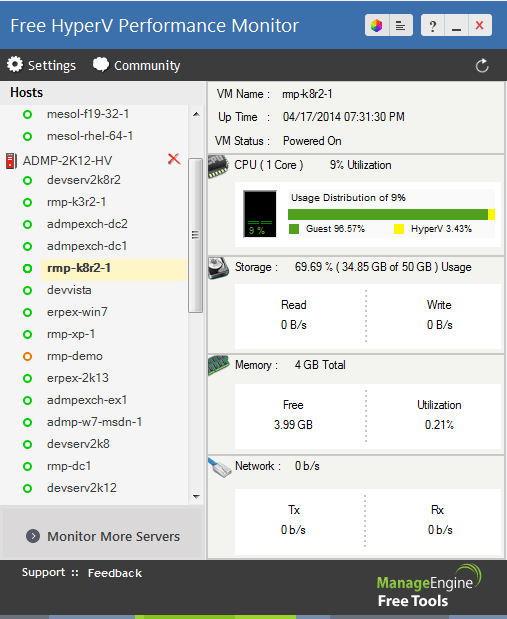Click the Memory RAM icon

coord(218,365)
